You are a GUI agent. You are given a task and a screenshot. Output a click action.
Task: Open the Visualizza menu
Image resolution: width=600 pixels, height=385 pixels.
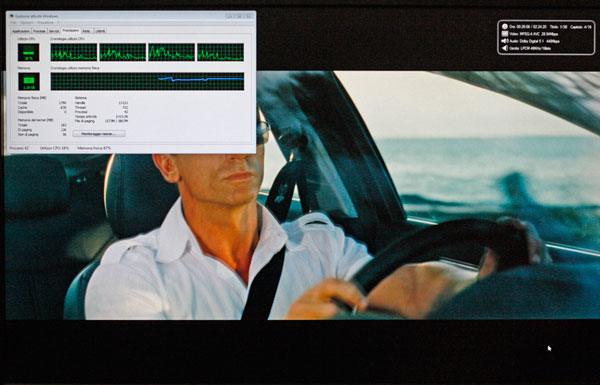[46, 23]
